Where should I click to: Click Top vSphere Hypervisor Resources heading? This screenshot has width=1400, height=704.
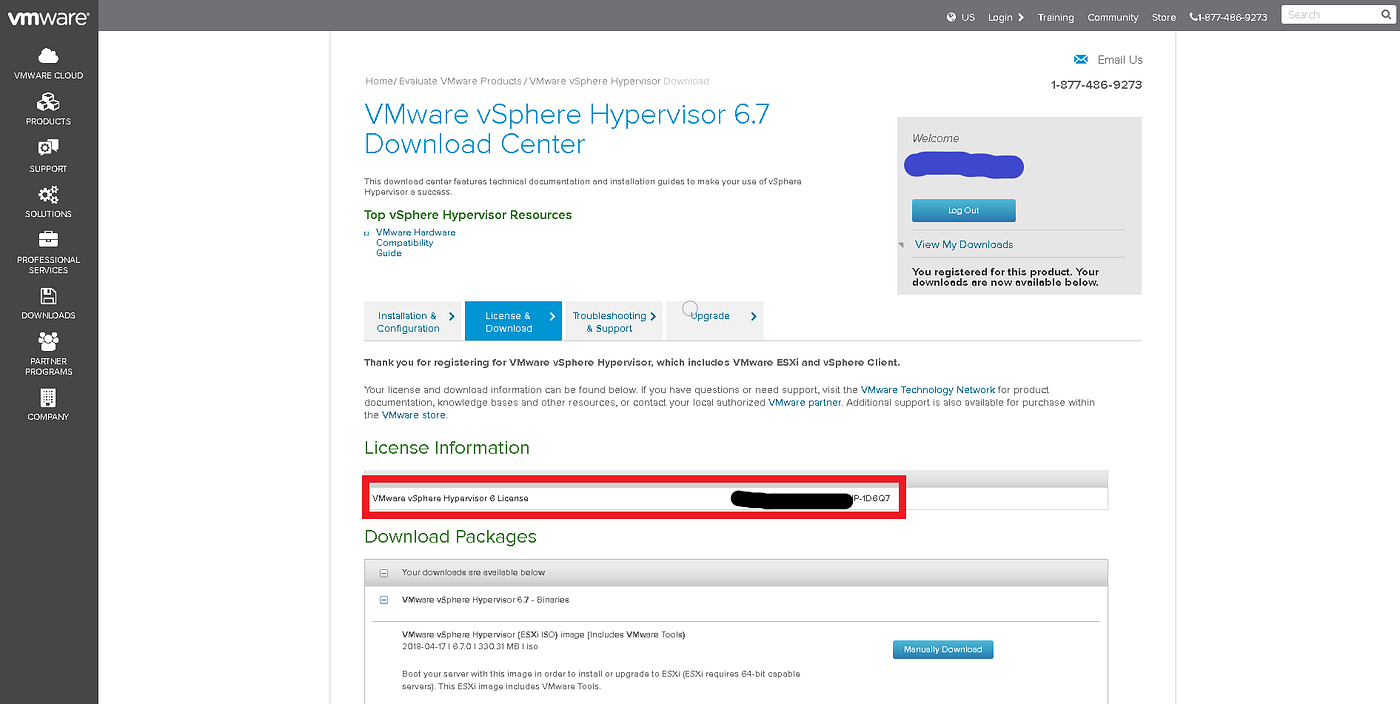(x=468, y=215)
